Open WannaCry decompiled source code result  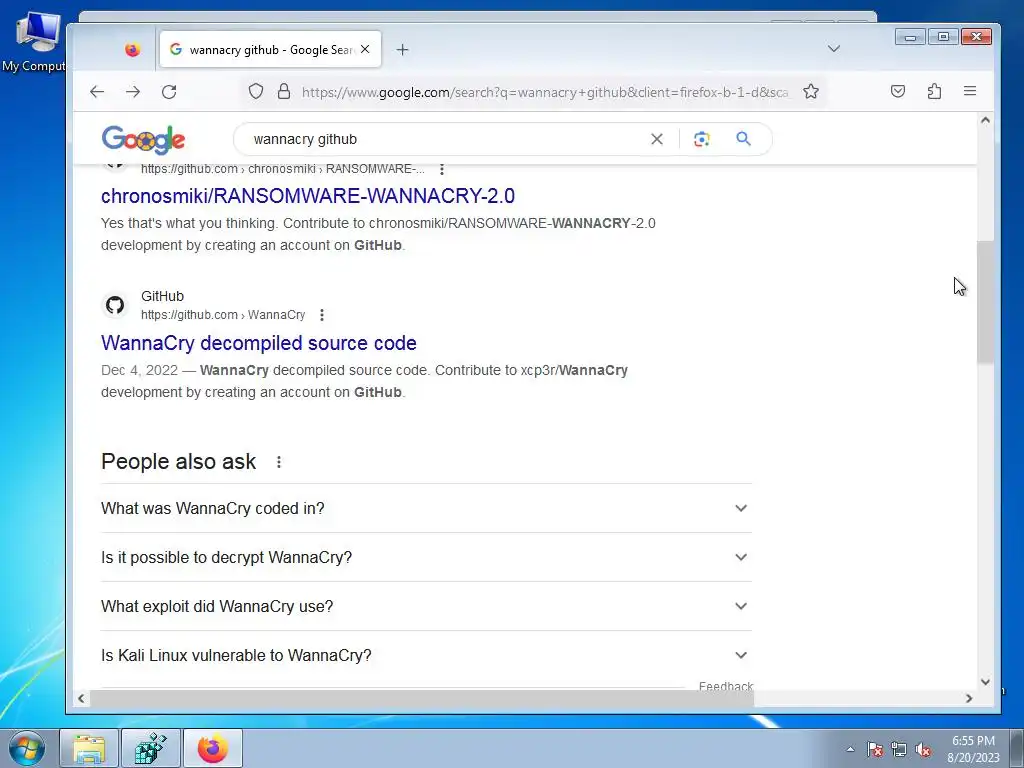(259, 343)
